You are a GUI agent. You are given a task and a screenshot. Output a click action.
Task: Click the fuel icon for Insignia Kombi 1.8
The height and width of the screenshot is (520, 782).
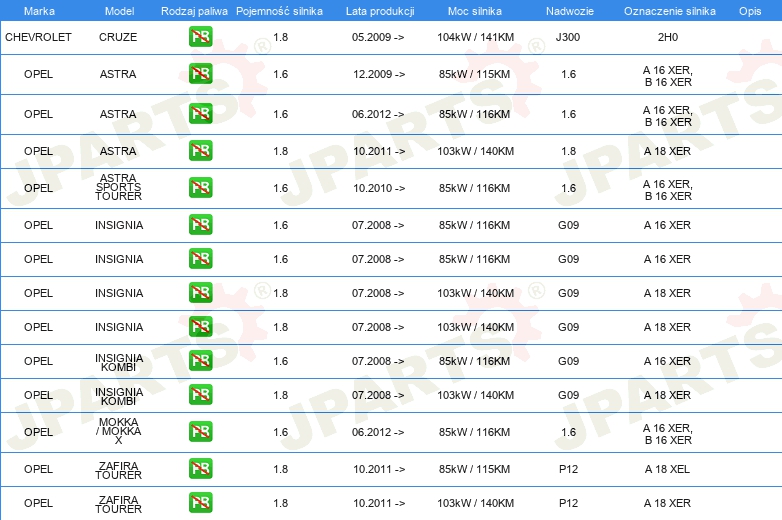pyautogui.click(x=200, y=394)
